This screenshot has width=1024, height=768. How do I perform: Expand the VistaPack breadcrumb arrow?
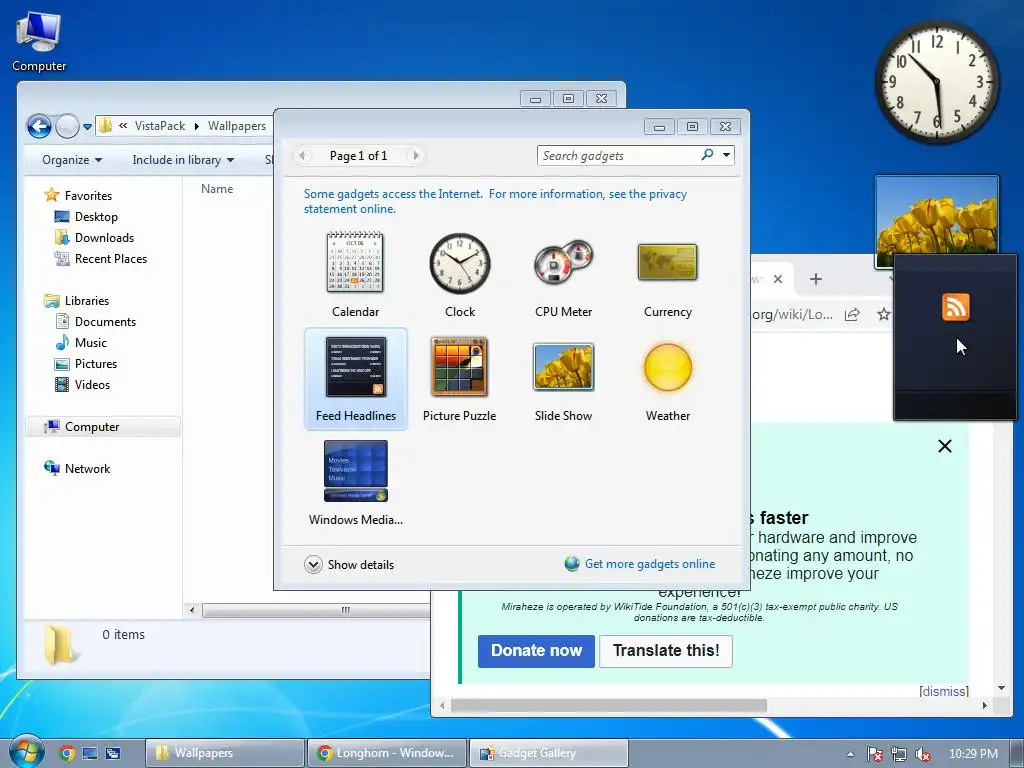(197, 126)
